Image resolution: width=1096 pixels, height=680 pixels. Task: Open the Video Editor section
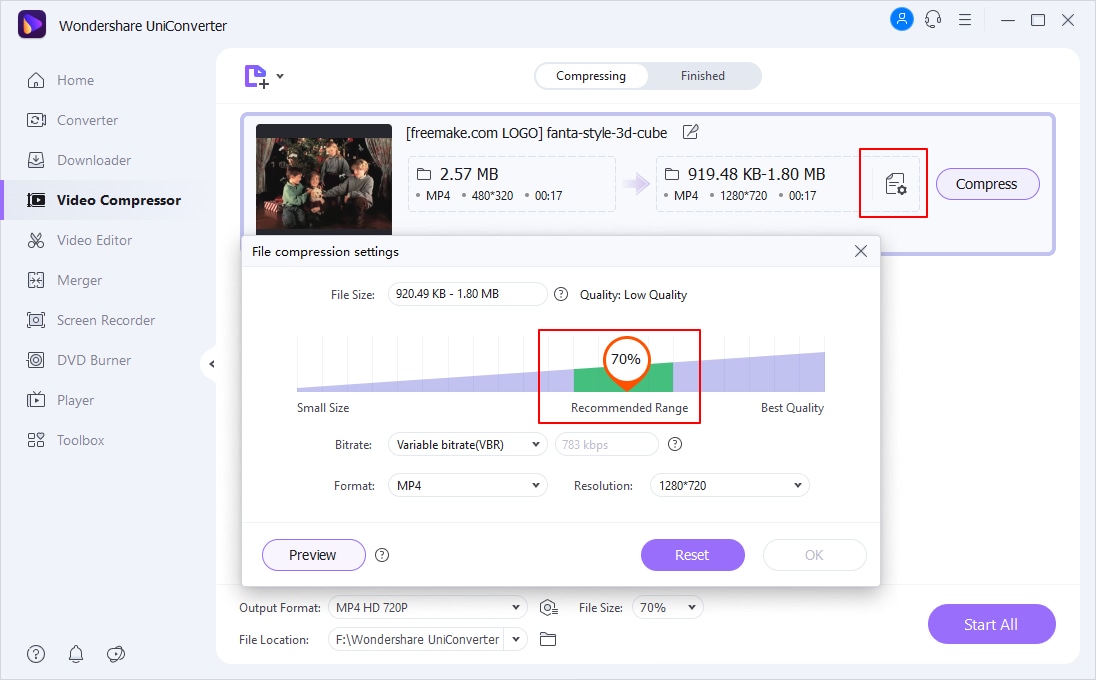[x=80, y=240]
